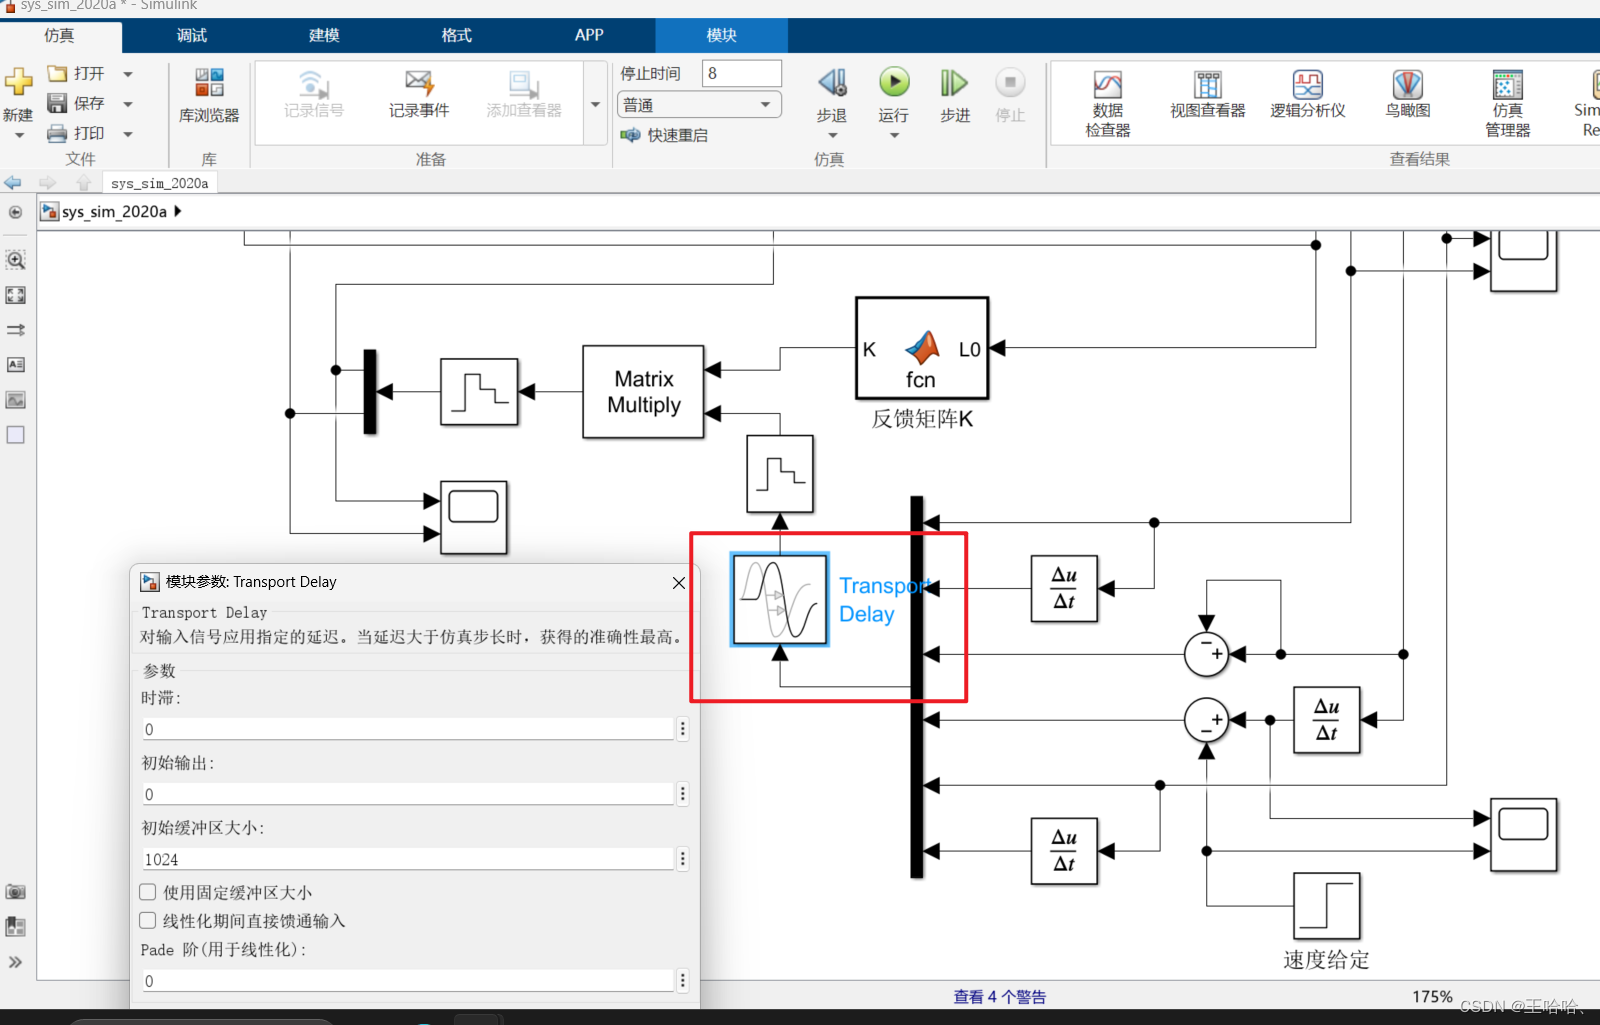Screen dimensions: 1600x1025
Task: Expand the Open (打开) dropdown arrow
Action: pos(128,74)
